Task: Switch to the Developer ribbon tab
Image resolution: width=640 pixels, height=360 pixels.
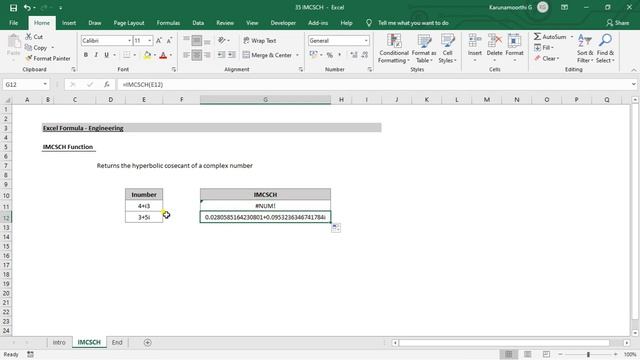Action: coord(283,23)
